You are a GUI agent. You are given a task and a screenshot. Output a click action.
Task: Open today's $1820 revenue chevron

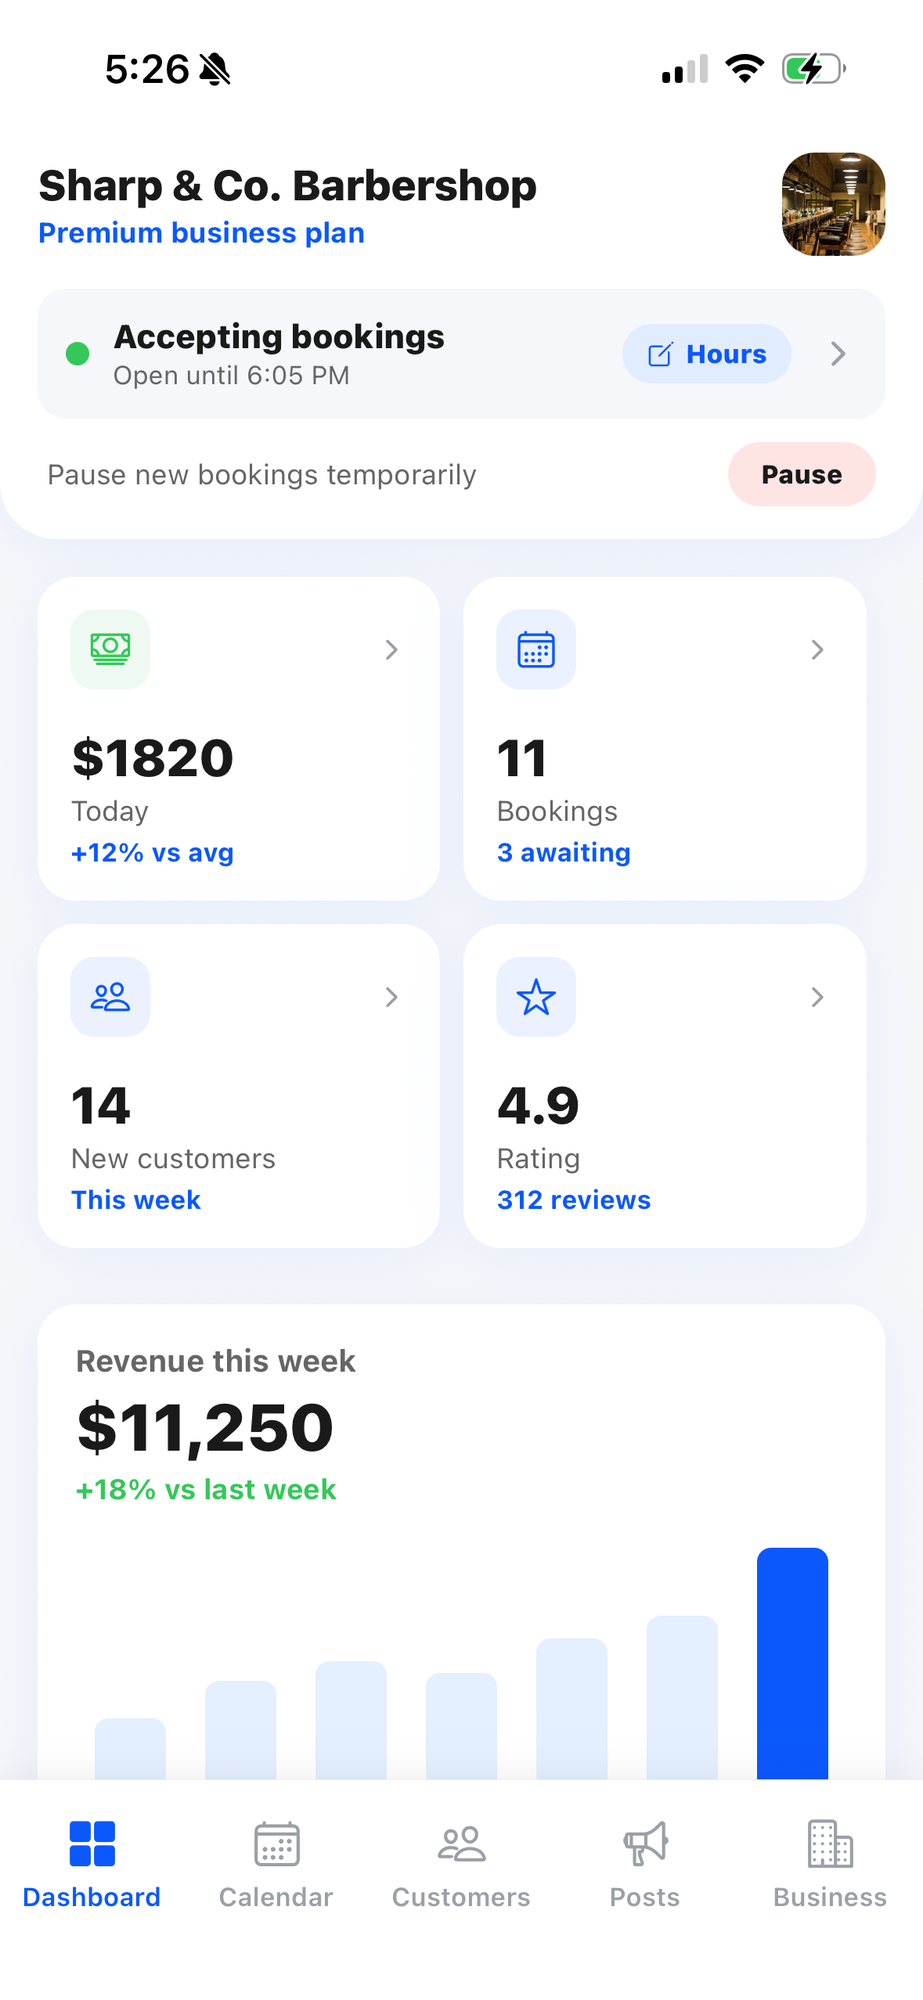pos(392,650)
